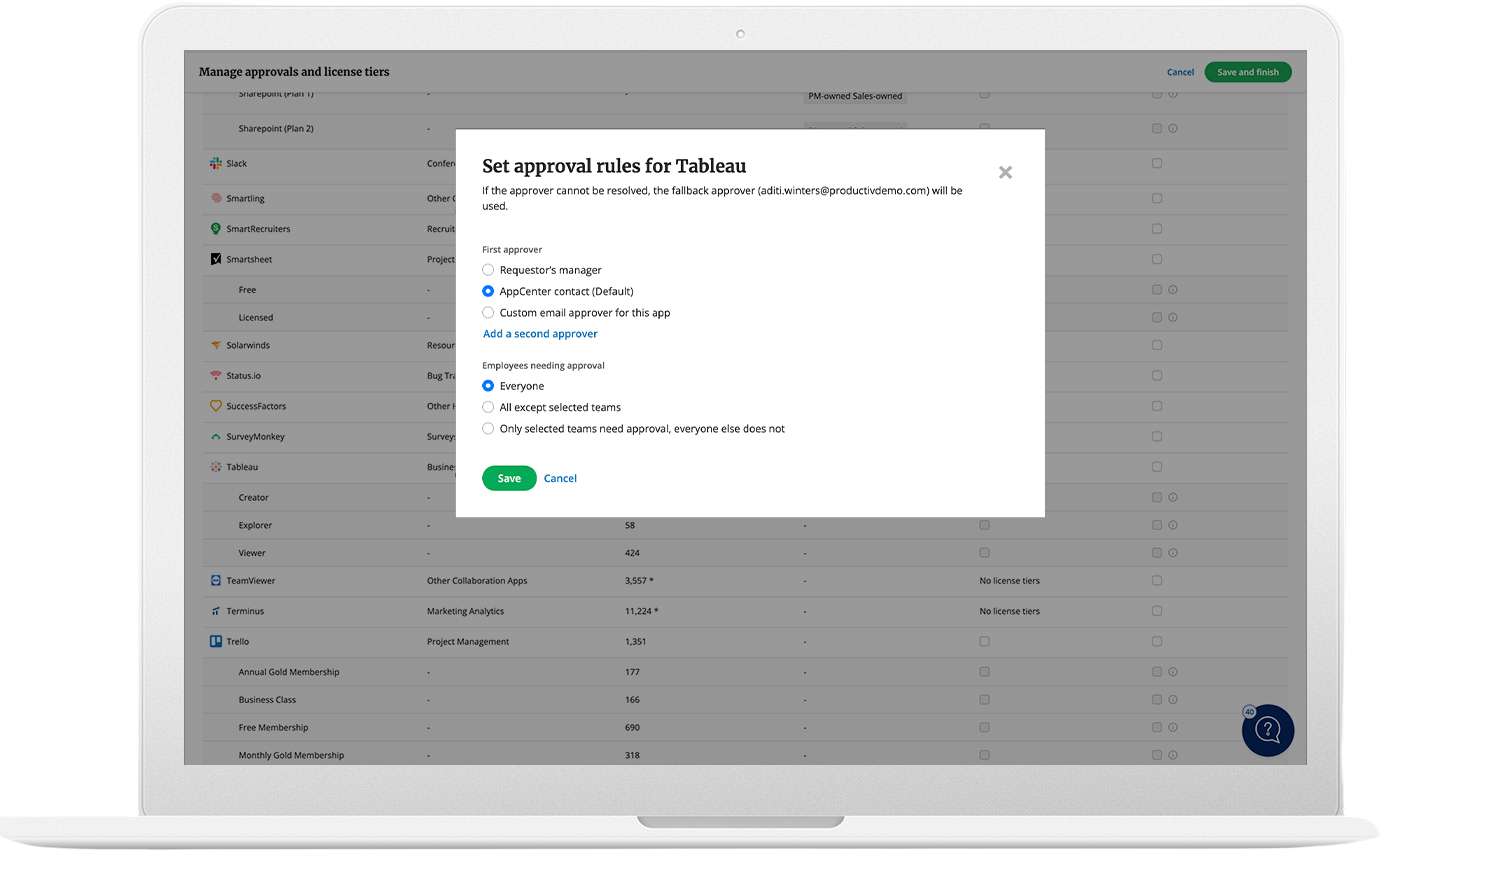Open info icon in Annual Gold Membership row

(x=1173, y=672)
